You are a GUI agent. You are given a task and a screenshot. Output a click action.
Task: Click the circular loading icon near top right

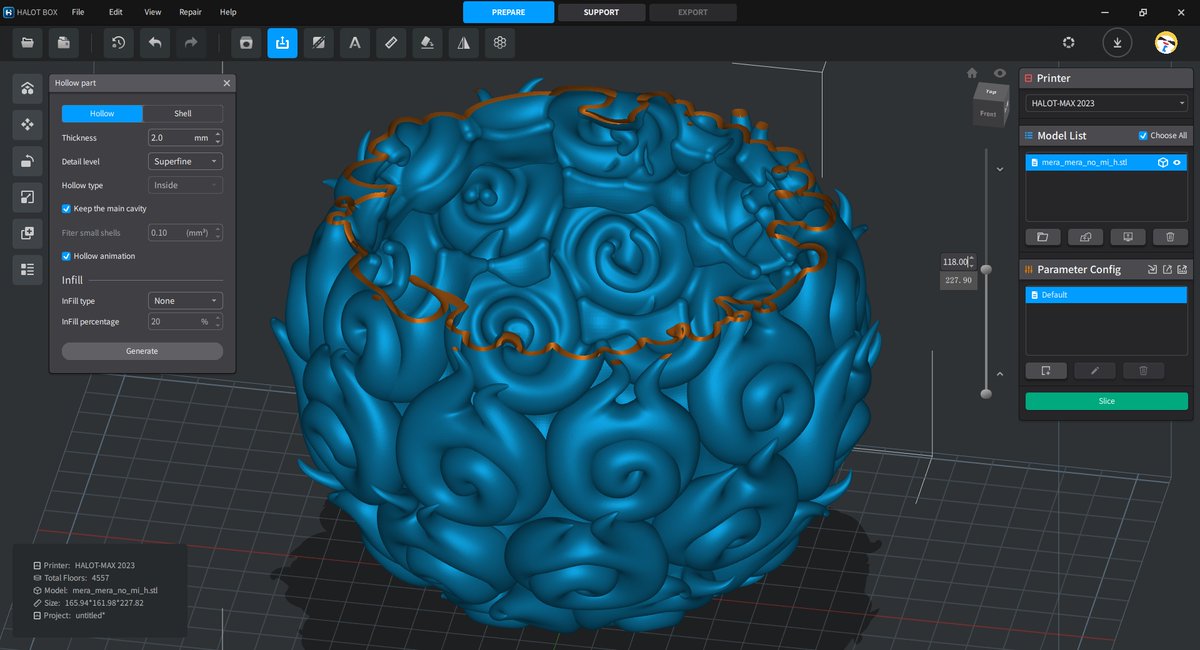1068,42
